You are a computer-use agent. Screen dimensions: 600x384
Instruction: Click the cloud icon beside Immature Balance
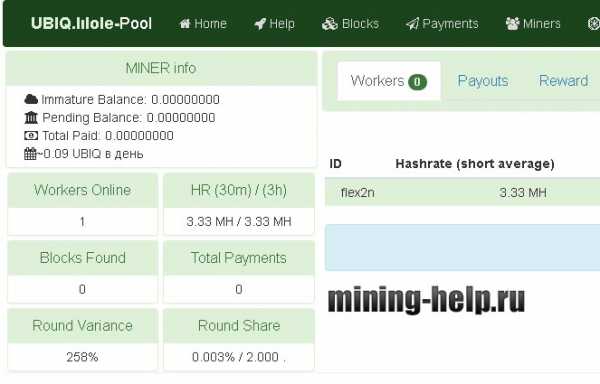[31, 99]
